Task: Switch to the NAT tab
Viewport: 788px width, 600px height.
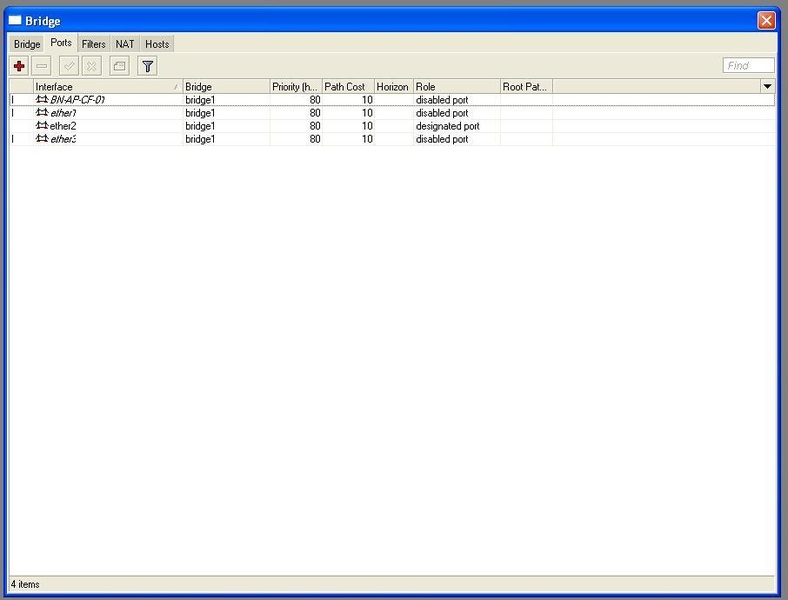Action: click(x=125, y=44)
